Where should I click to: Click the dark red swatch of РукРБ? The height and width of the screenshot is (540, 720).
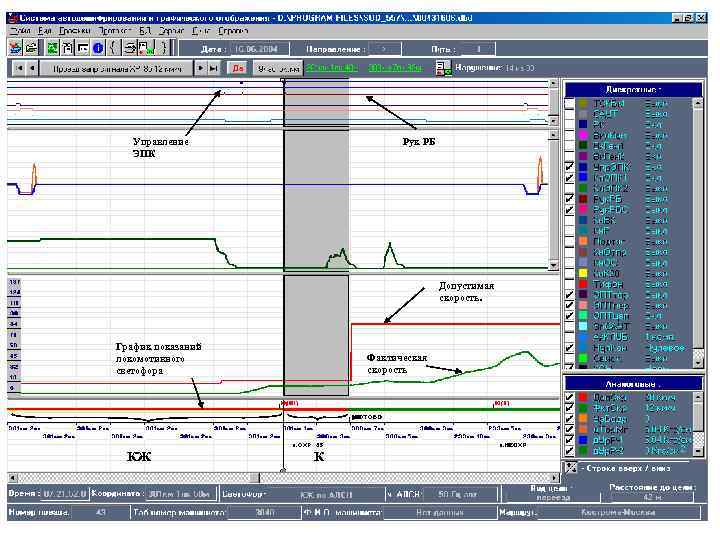point(583,198)
